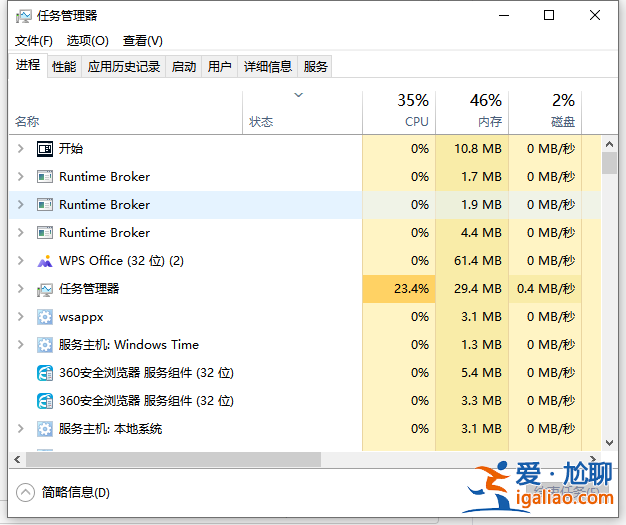Sort processes by the 状态 column

coord(302,113)
